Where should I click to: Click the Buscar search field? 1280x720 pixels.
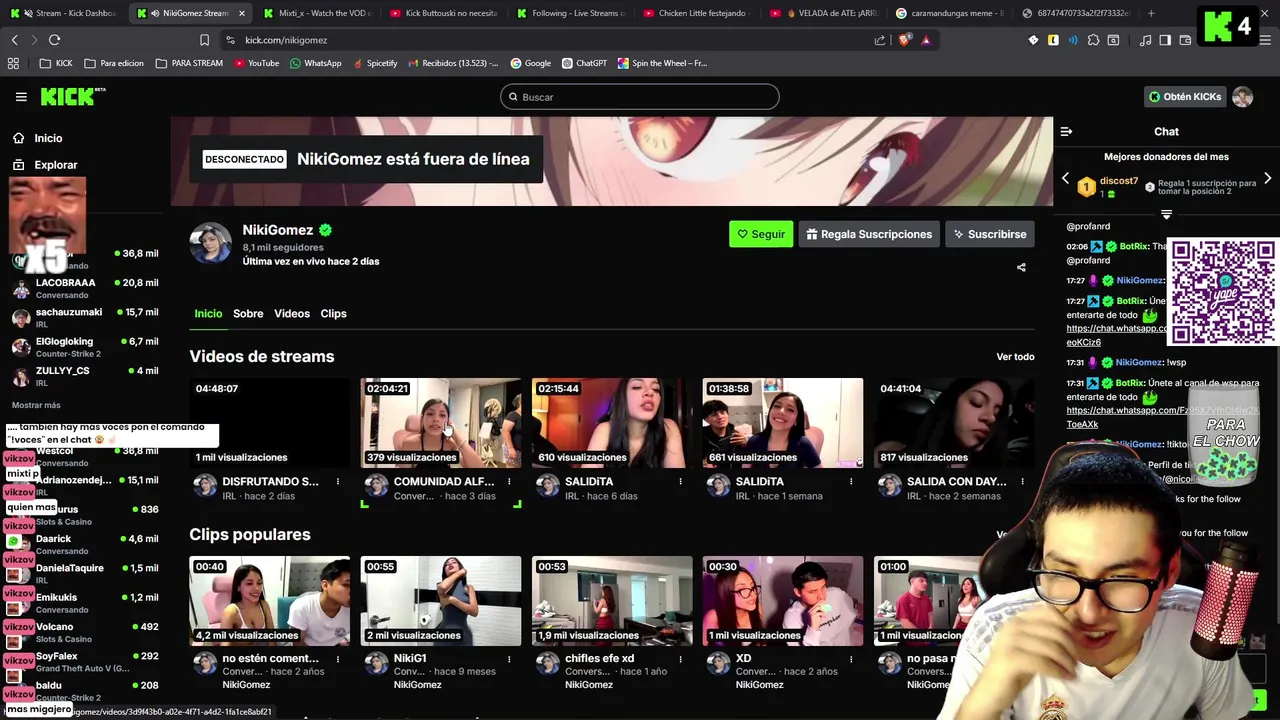pyautogui.click(x=640, y=97)
